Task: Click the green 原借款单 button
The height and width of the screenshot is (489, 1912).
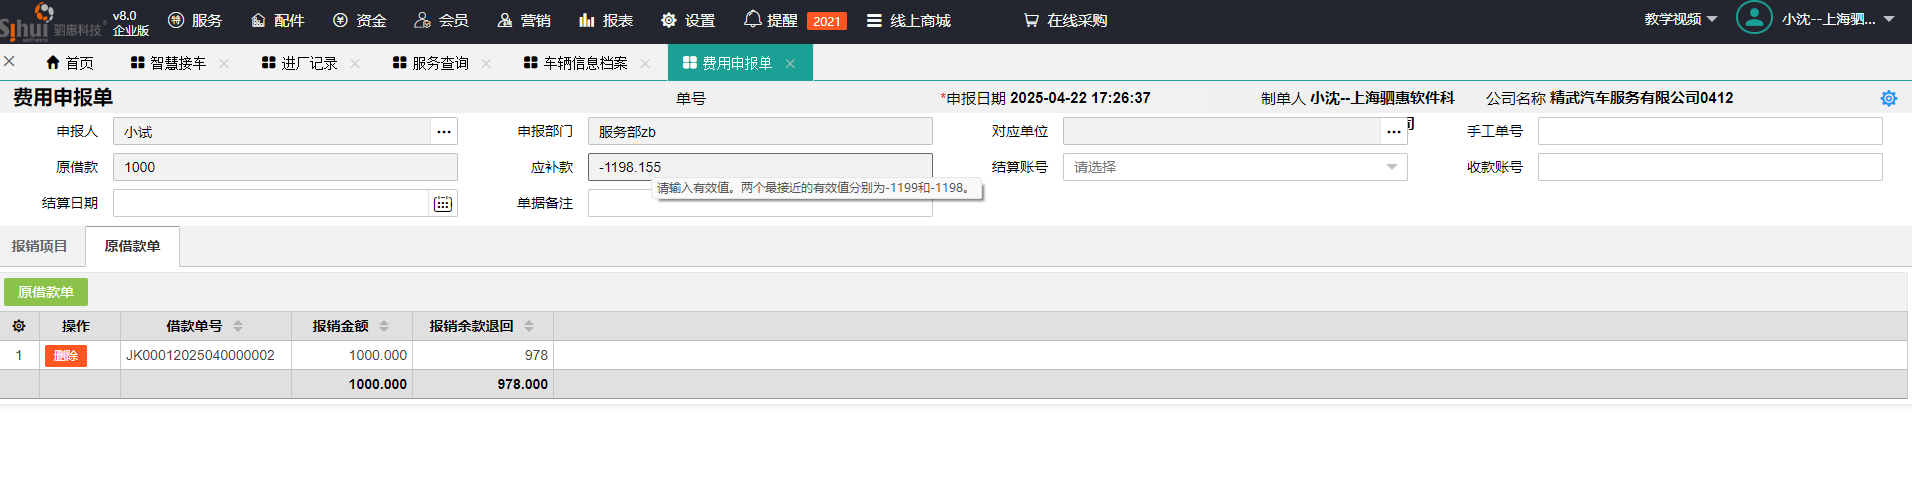Action: pos(46,292)
